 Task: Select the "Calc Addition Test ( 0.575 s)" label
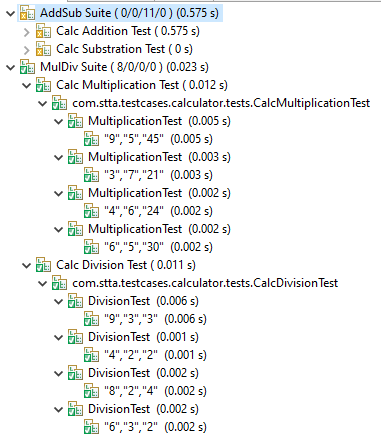pyautogui.click(x=128, y=31)
